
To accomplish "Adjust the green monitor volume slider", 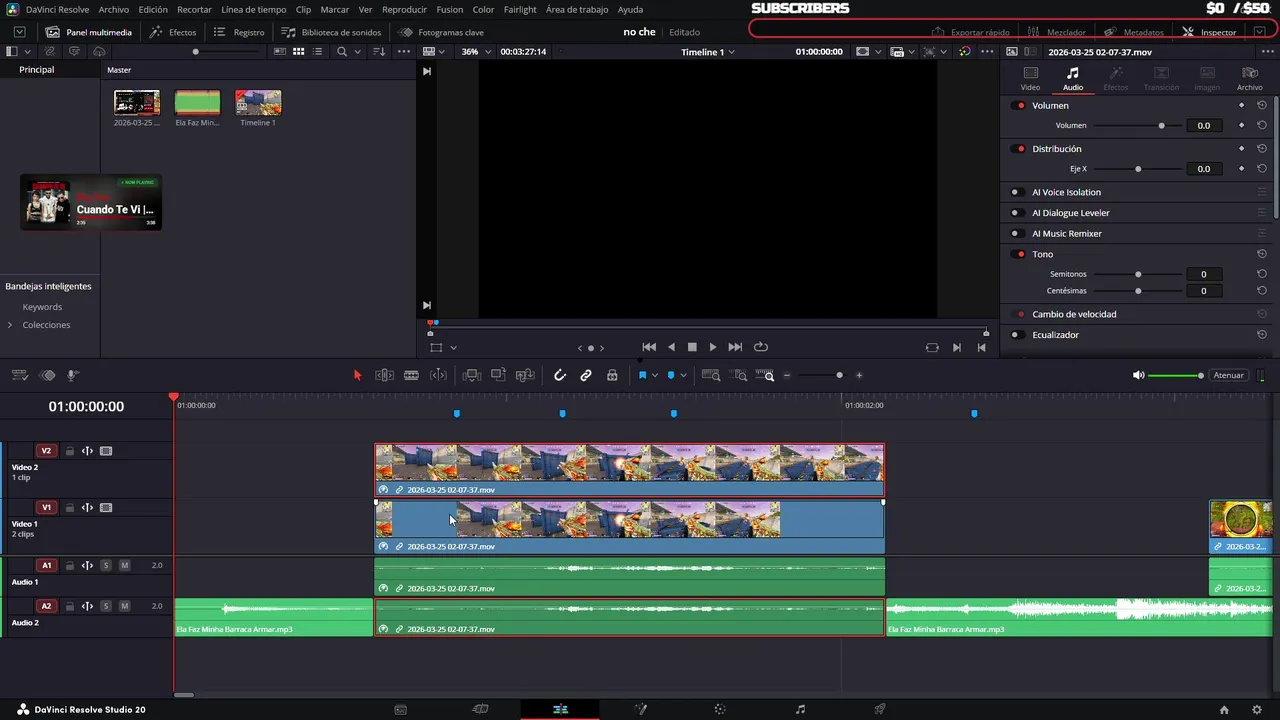I will (x=1176, y=375).
